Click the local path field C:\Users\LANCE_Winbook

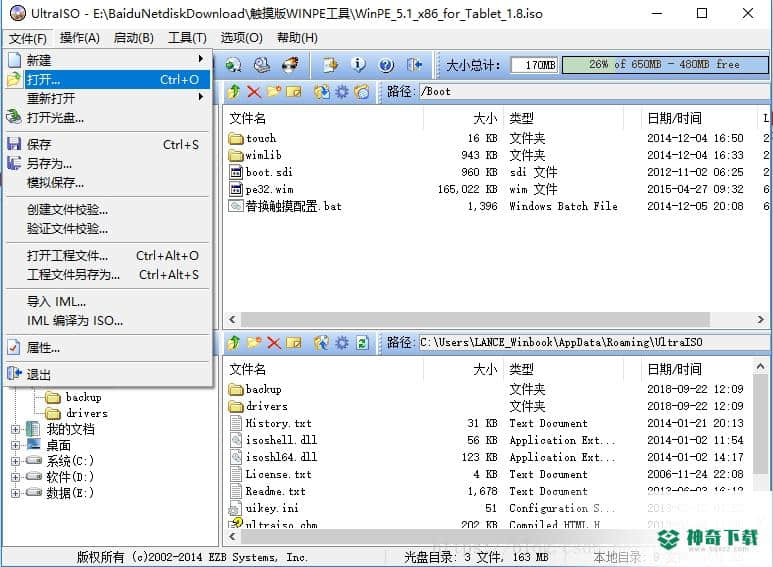pyautogui.click(x=594, y=342)
